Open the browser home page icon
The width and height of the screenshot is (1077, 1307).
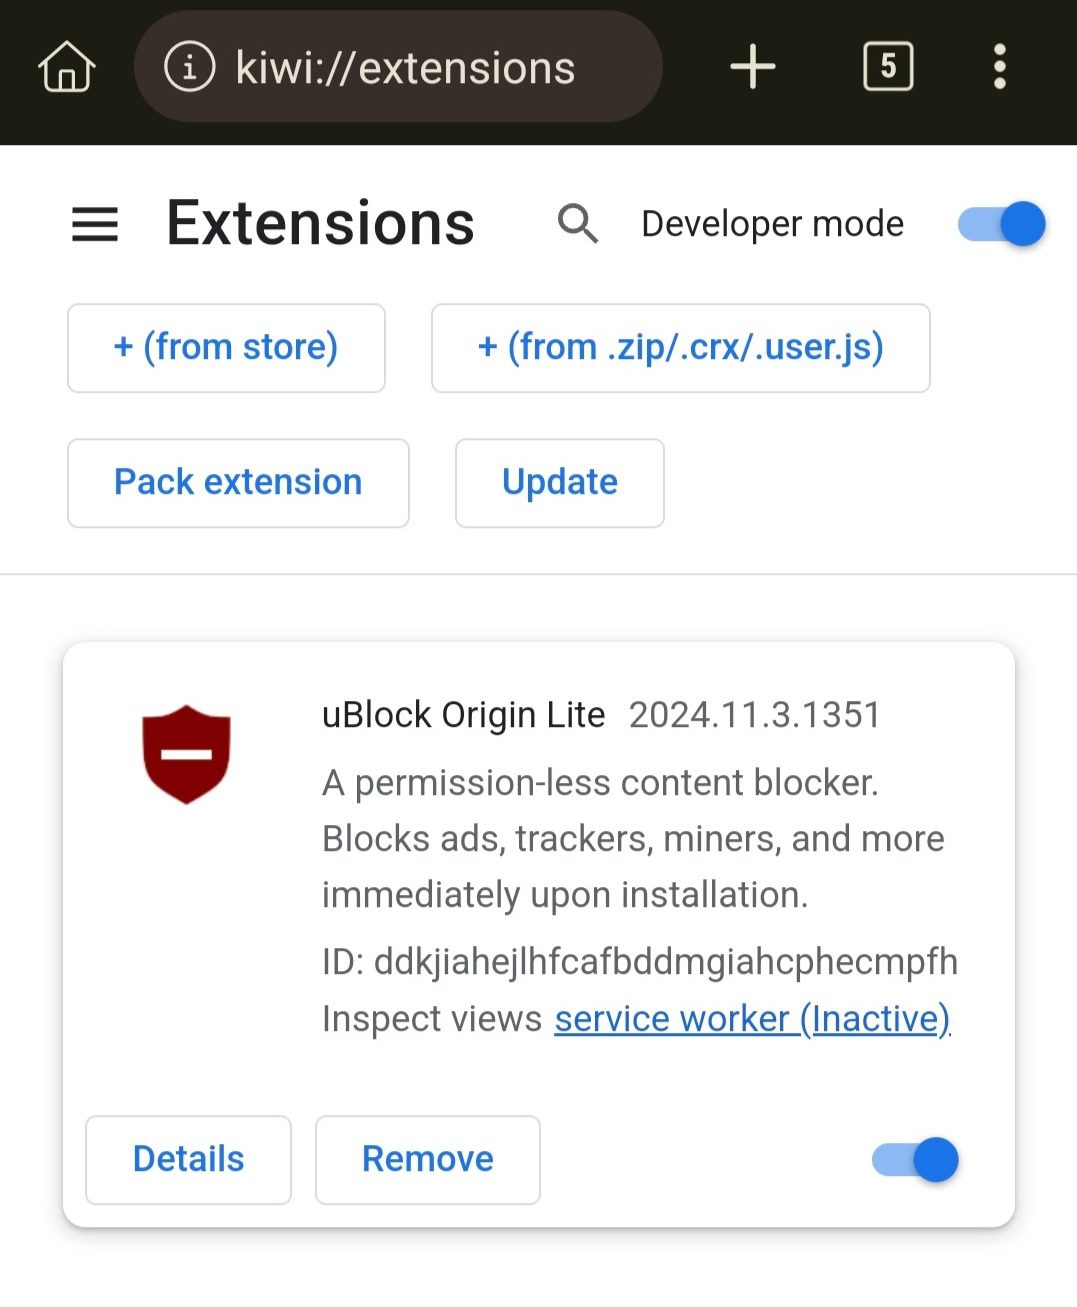66,67
